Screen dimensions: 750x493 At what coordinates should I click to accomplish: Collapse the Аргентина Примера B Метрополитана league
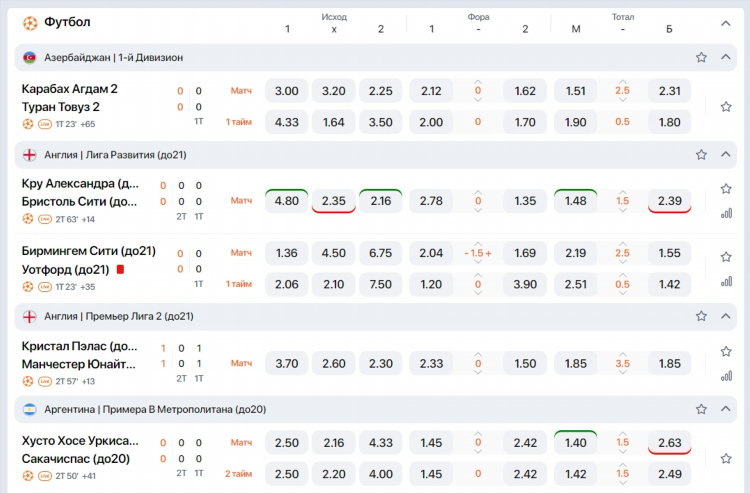(x=726, y=408)
